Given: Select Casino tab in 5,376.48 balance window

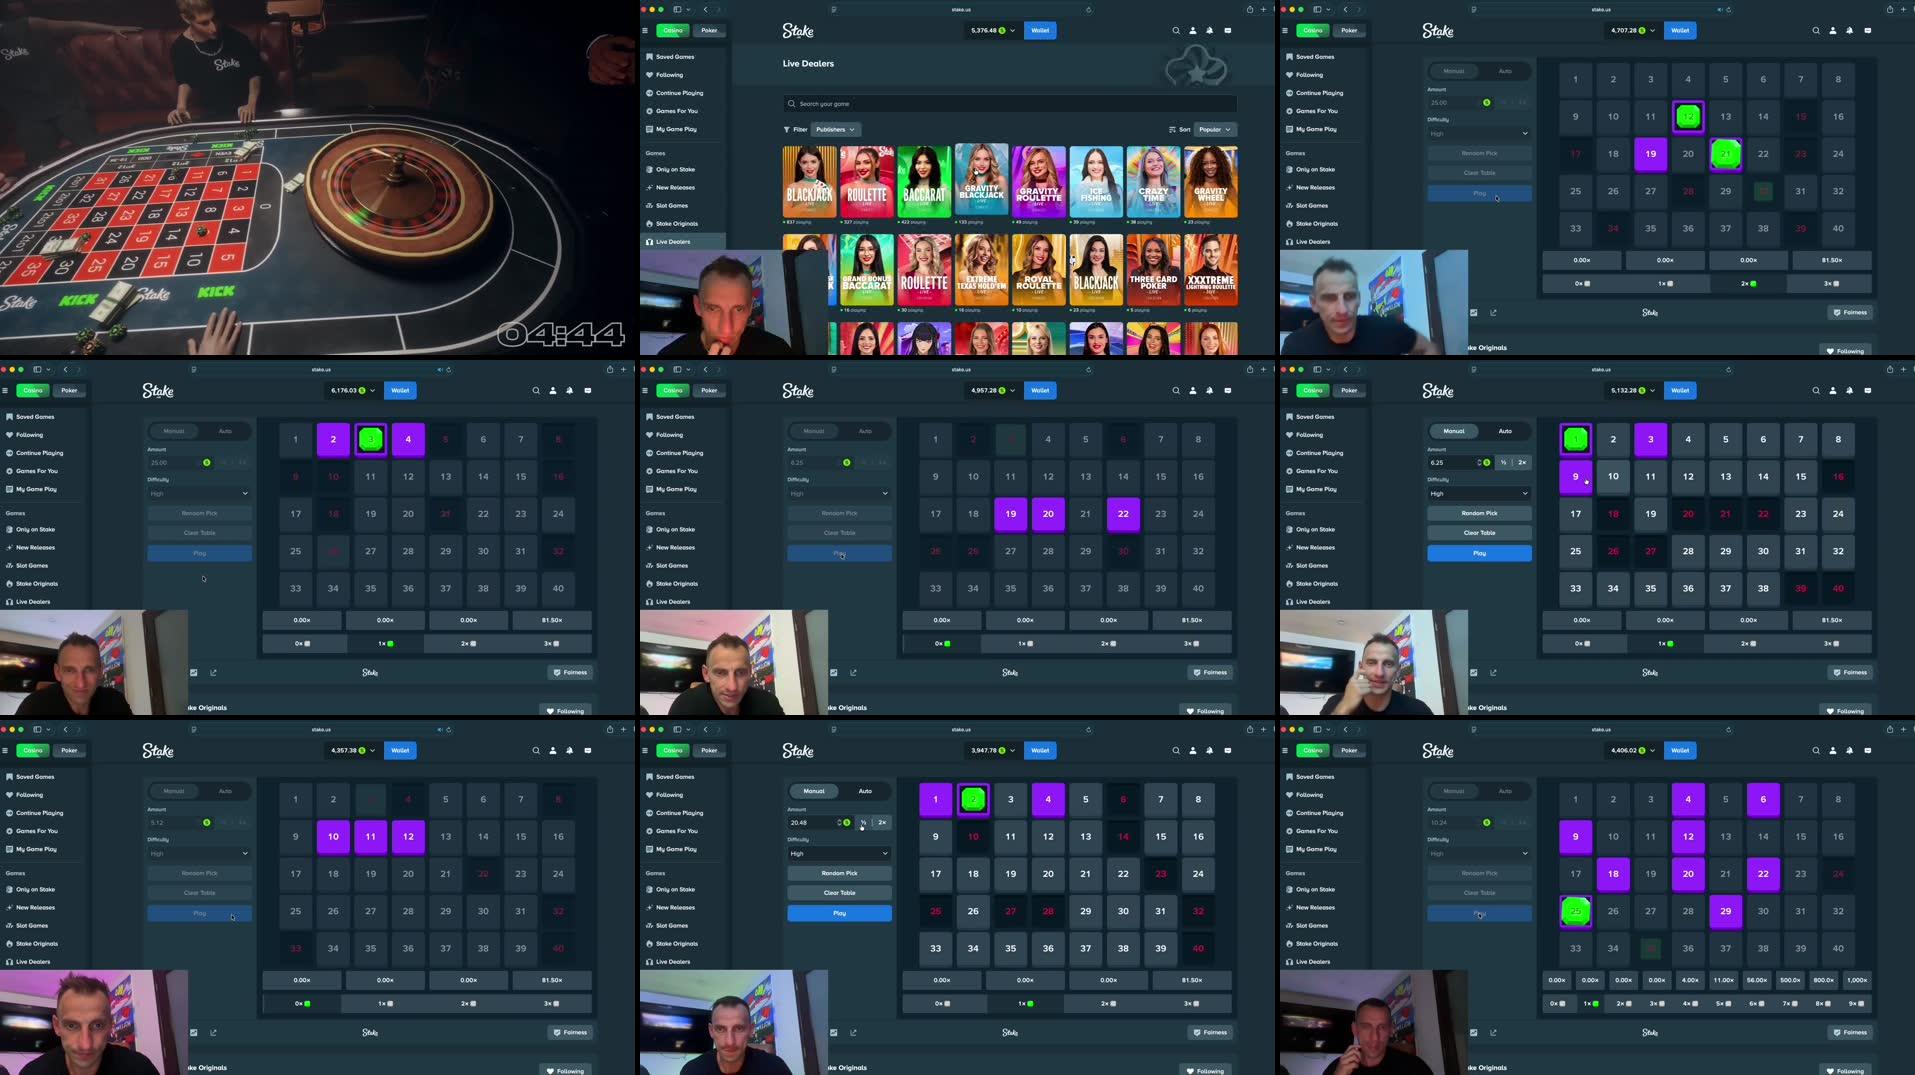Looking at the screenshot, I should tap(673, 31).
